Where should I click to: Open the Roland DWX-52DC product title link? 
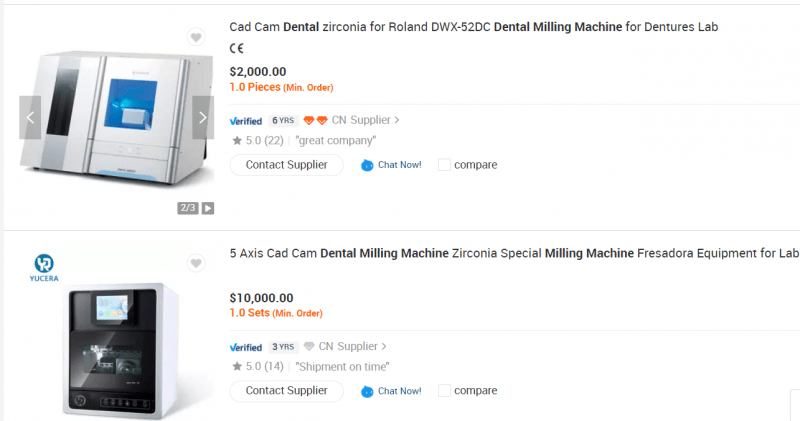click(x=473, y=27)
